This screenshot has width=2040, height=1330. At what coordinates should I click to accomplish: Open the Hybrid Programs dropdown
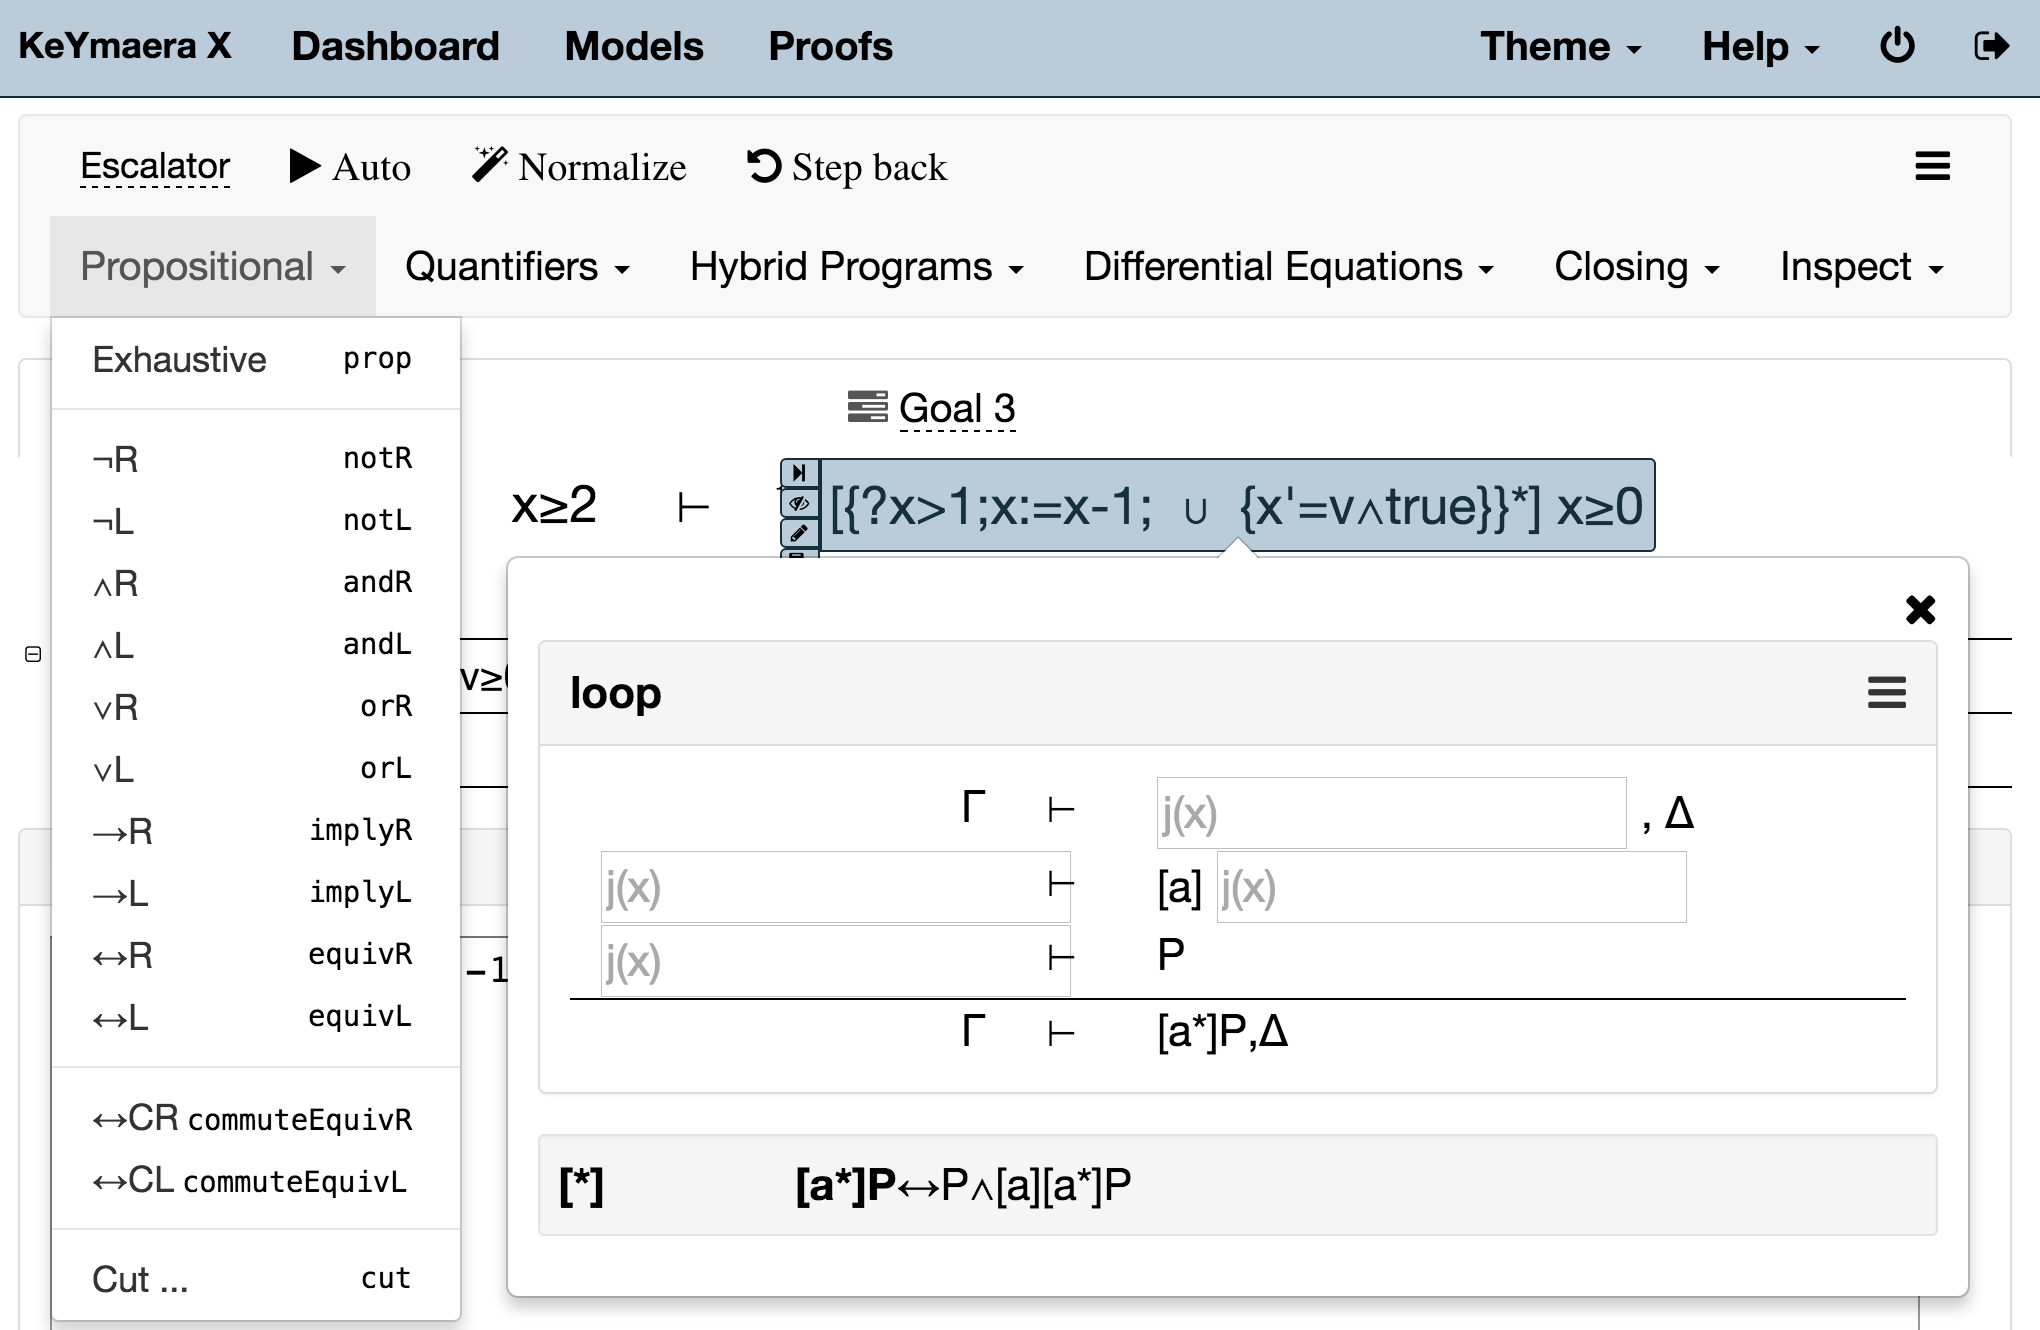pyautogui.click(x=856, y=267)
